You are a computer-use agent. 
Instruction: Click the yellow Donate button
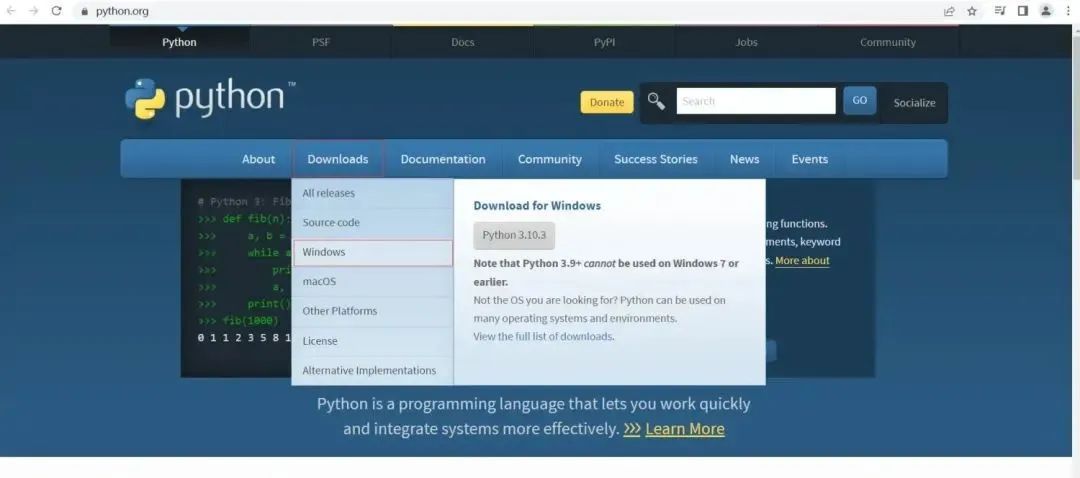click(607, 102)
